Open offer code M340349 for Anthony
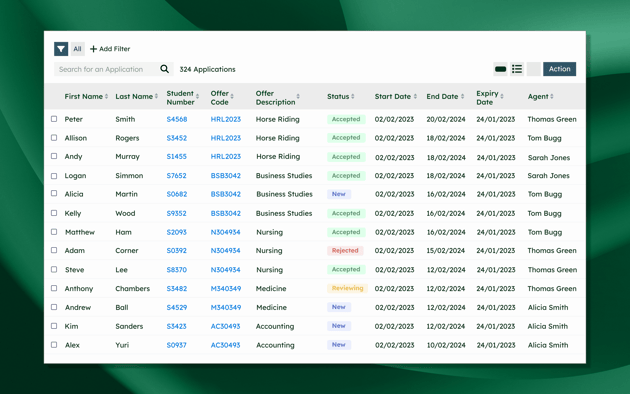The width and height of the screenshot is (630, 394). (x=226, y=289)
